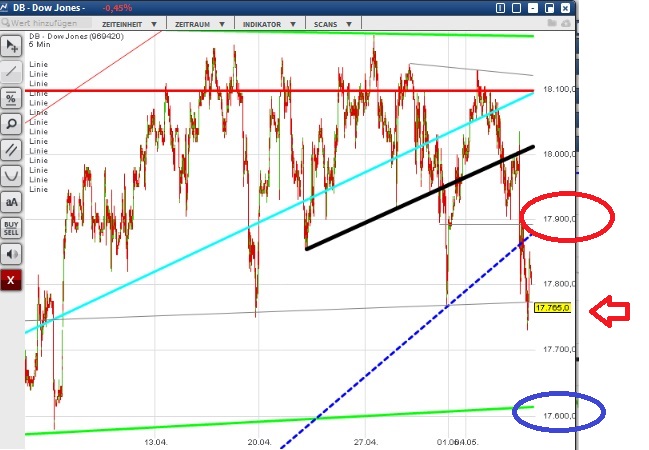The width and height of the screenshot is (649, 450).
Task: Open the BUY SELL order tool
Action: [11, 228]
